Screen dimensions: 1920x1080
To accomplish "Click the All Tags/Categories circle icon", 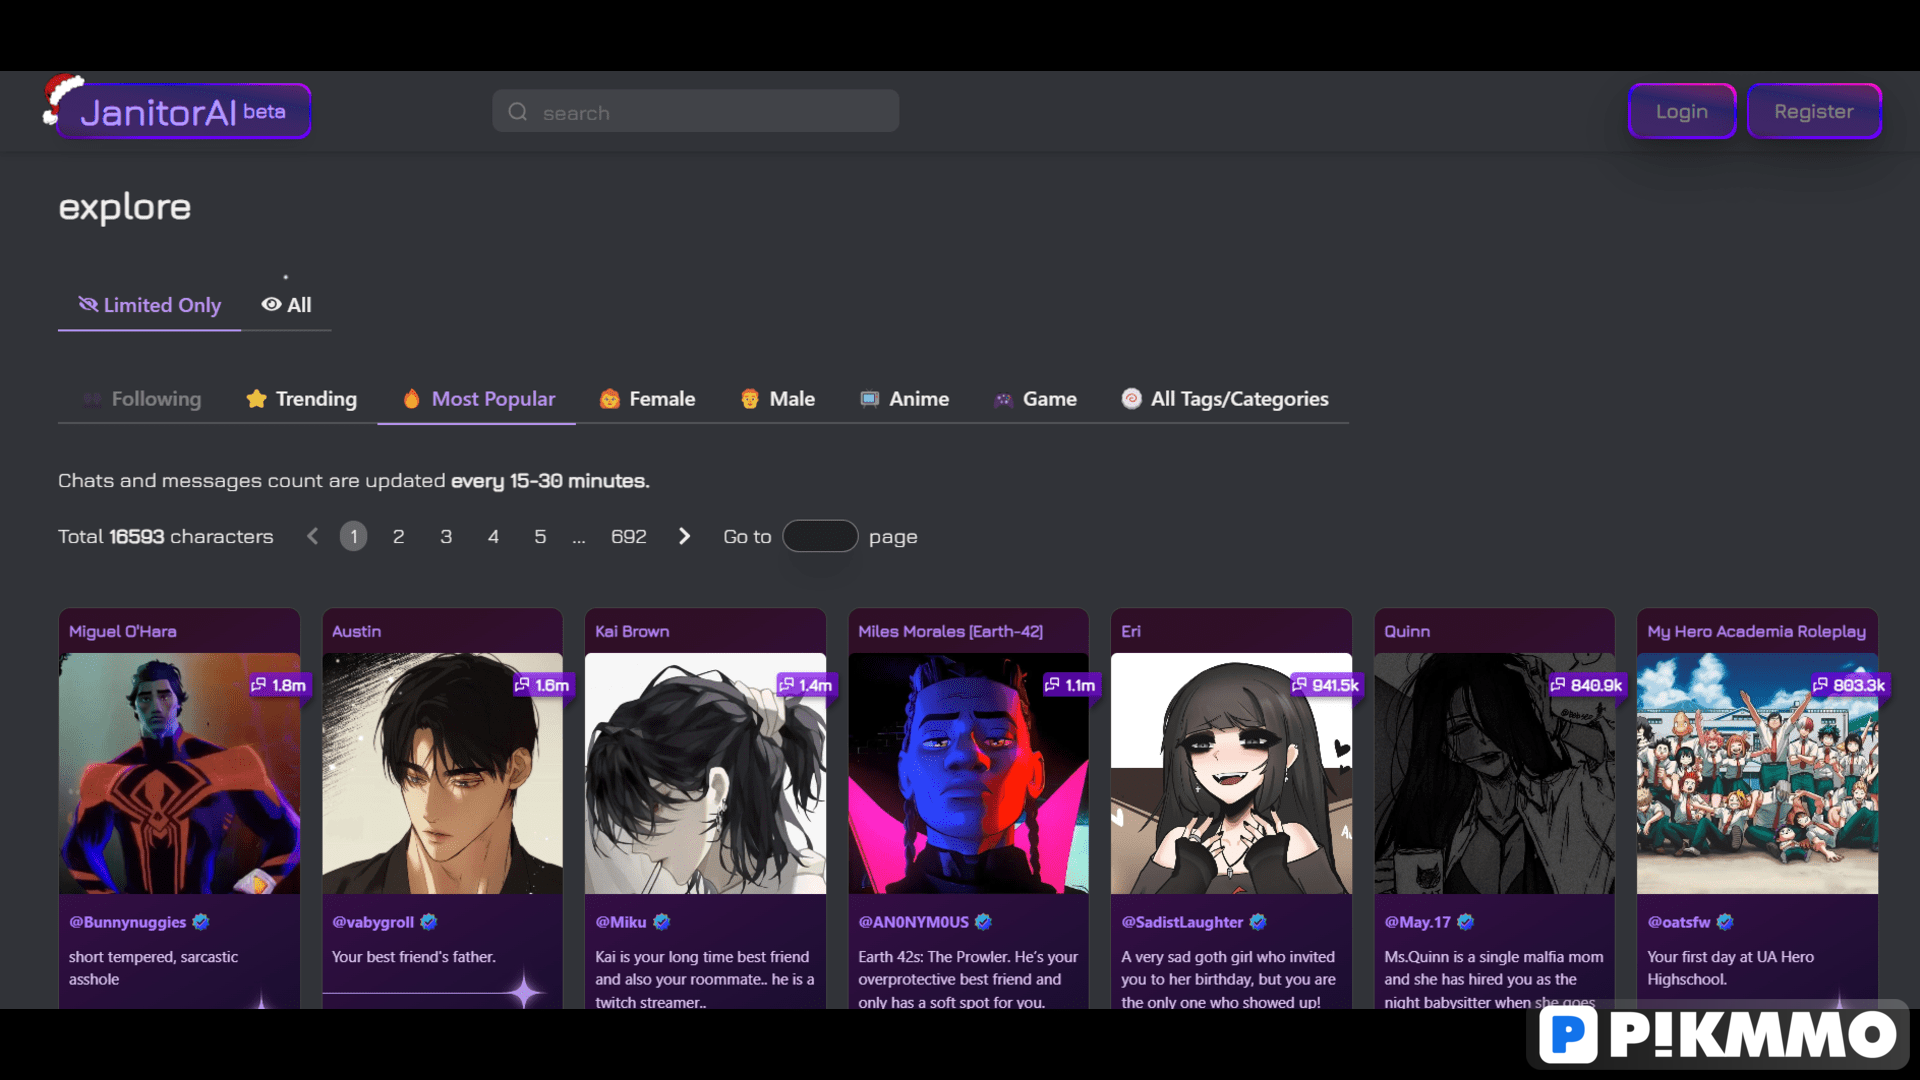I will point(1132,398).
